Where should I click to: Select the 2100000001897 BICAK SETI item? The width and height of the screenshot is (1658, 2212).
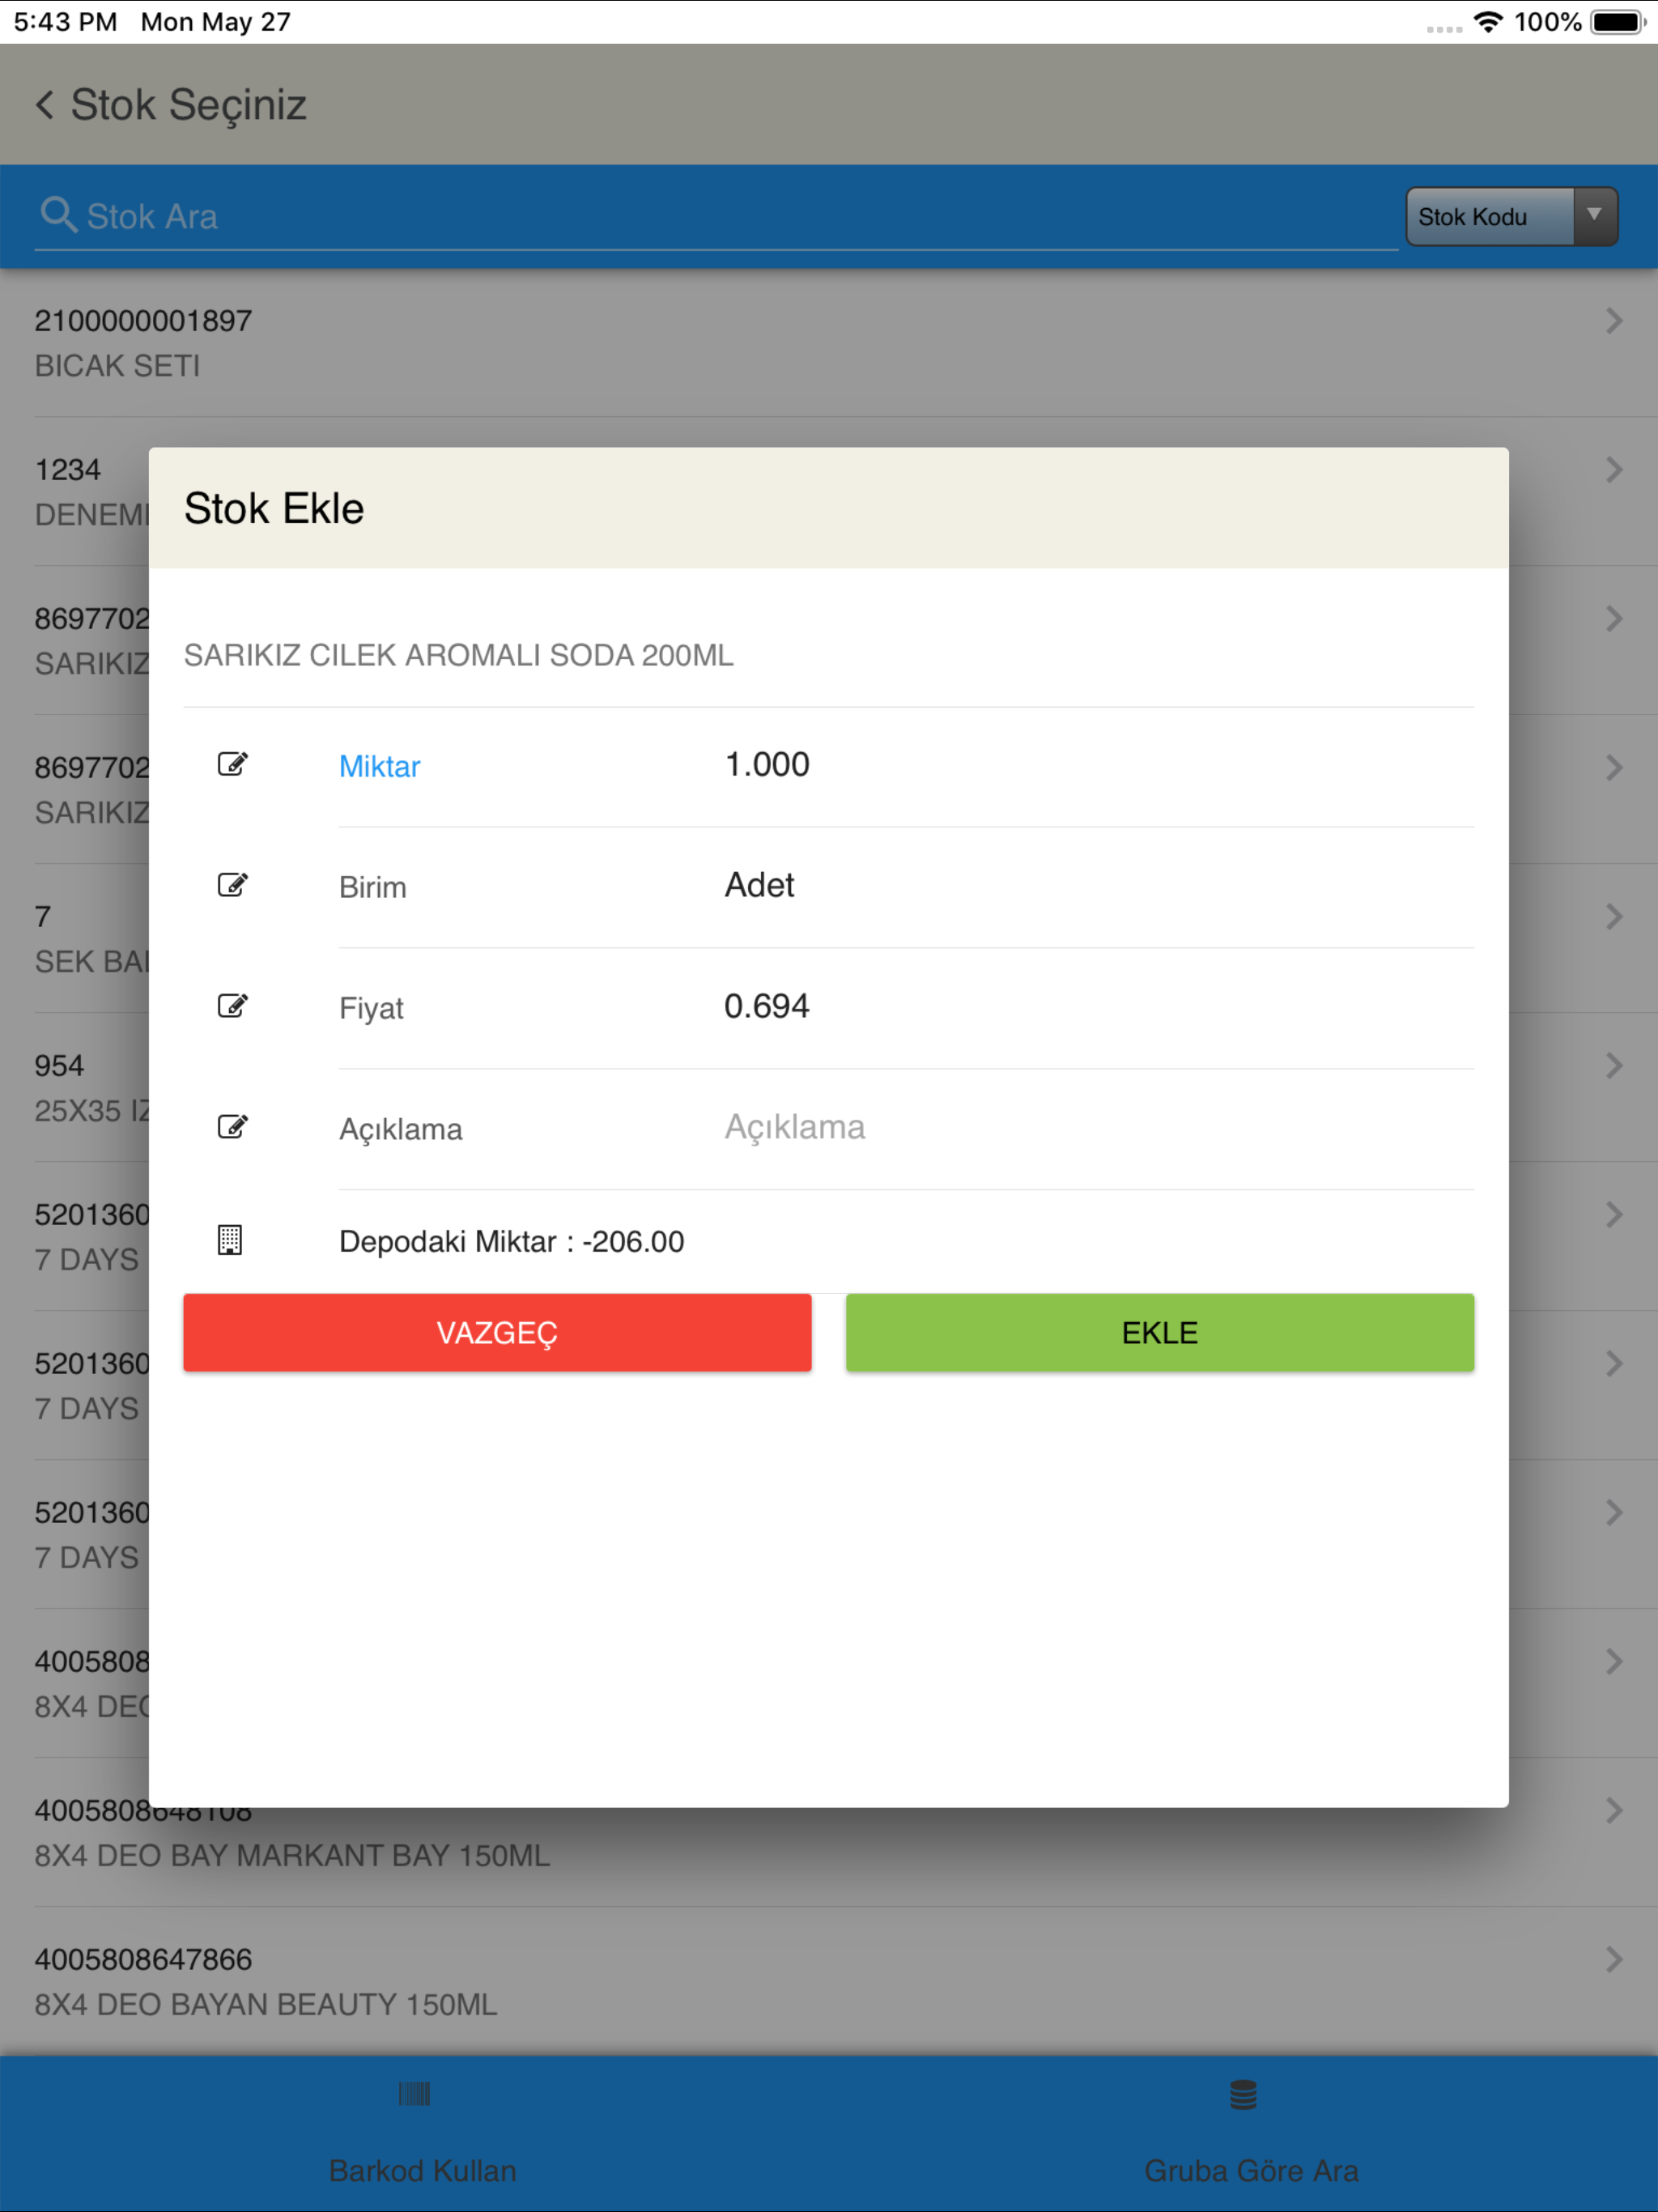[x=829, y=343]
